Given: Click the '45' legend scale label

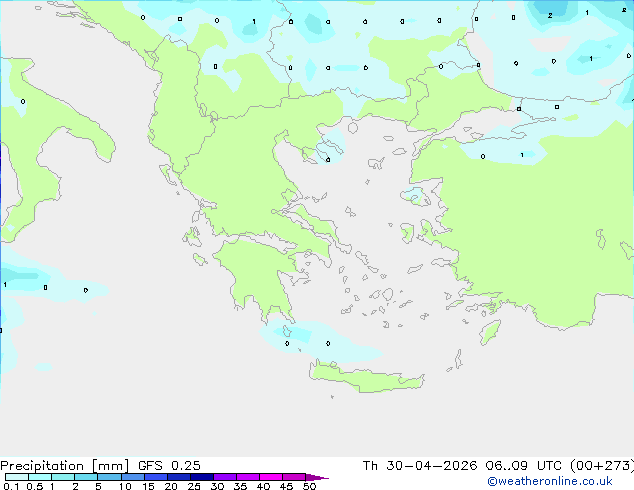Looking at the screenshot, I should [x=286, y=486].
